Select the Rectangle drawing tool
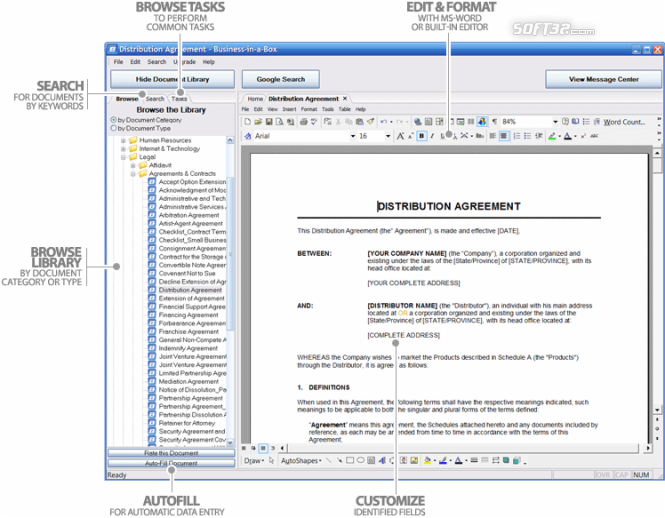The width and height of the screenshot is (665, 518). (350, 460)
